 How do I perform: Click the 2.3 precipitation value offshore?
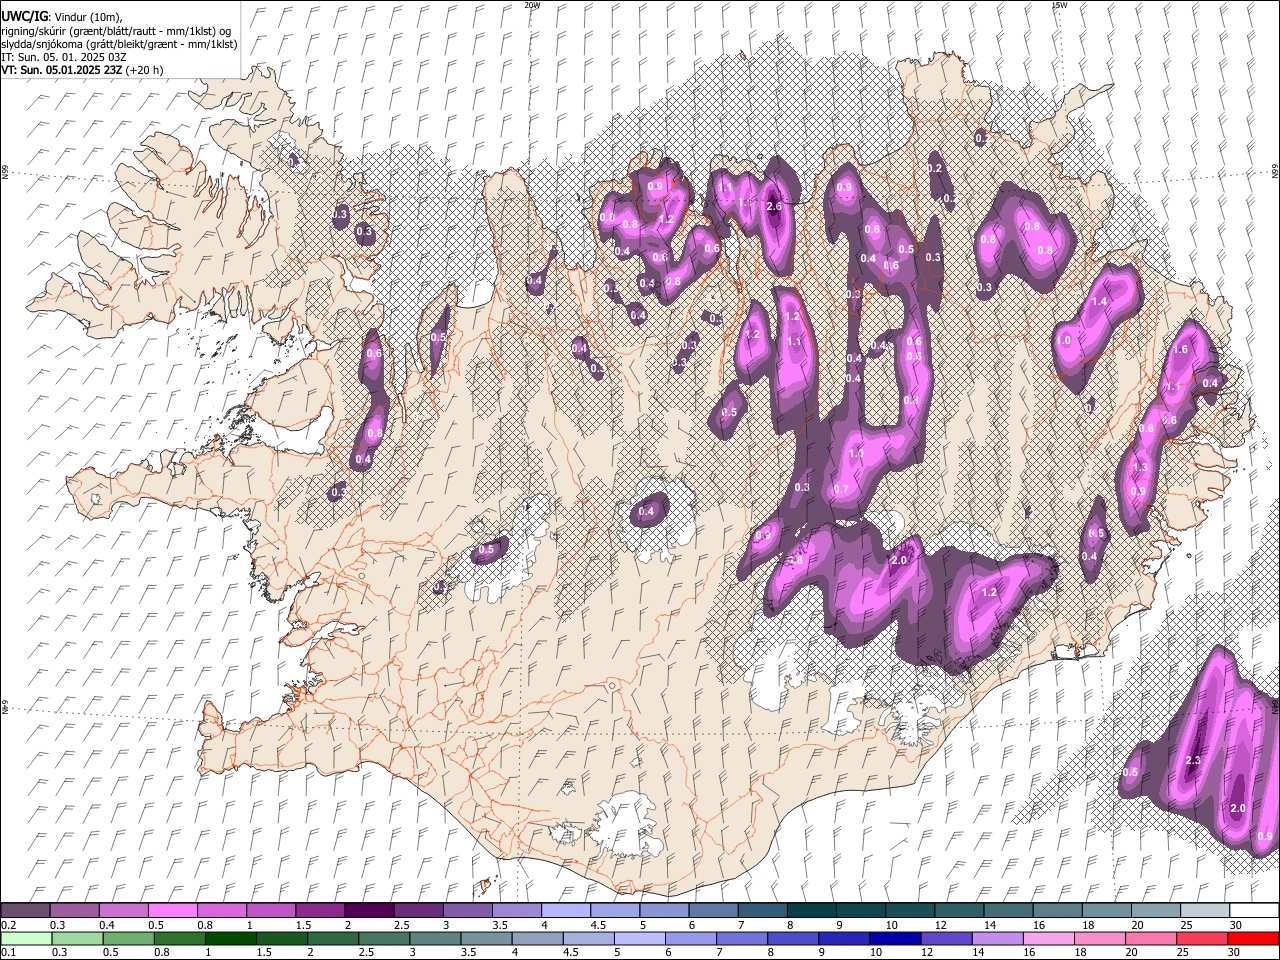pos(1192,761)
